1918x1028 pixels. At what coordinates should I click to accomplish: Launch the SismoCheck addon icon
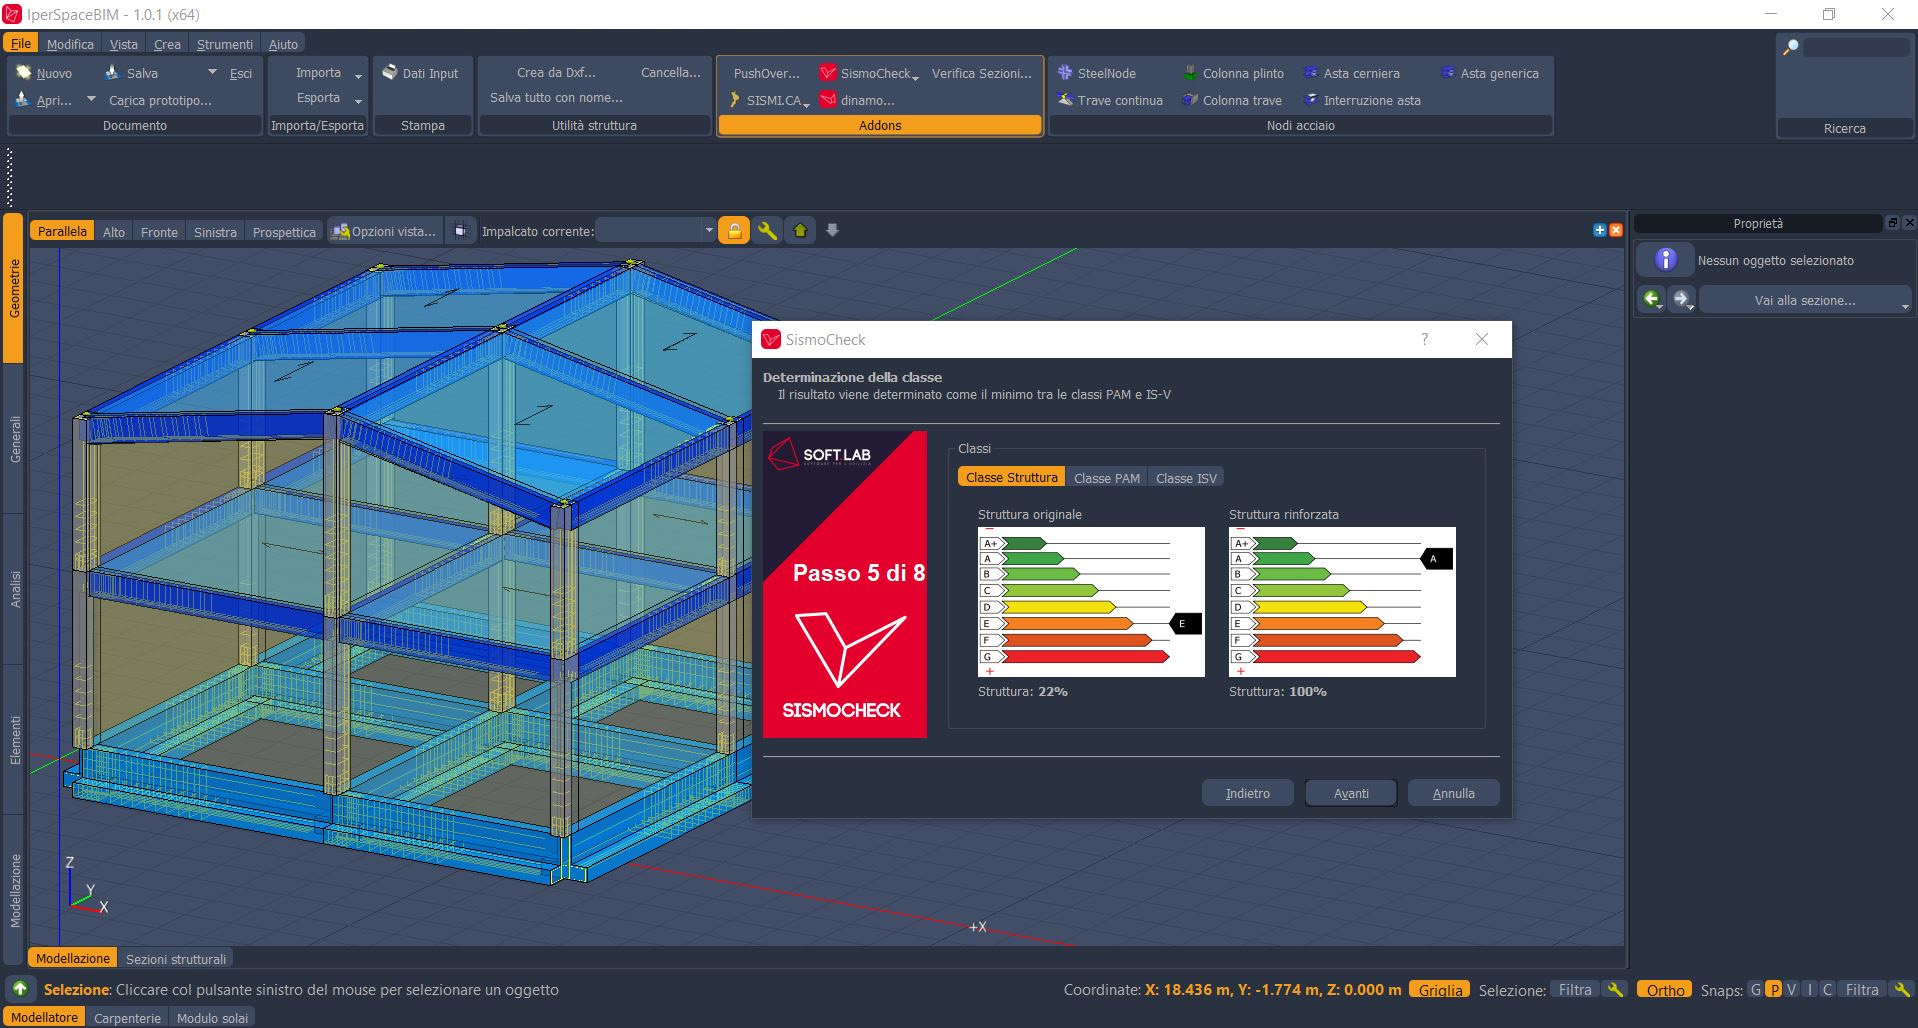point(828,73)
